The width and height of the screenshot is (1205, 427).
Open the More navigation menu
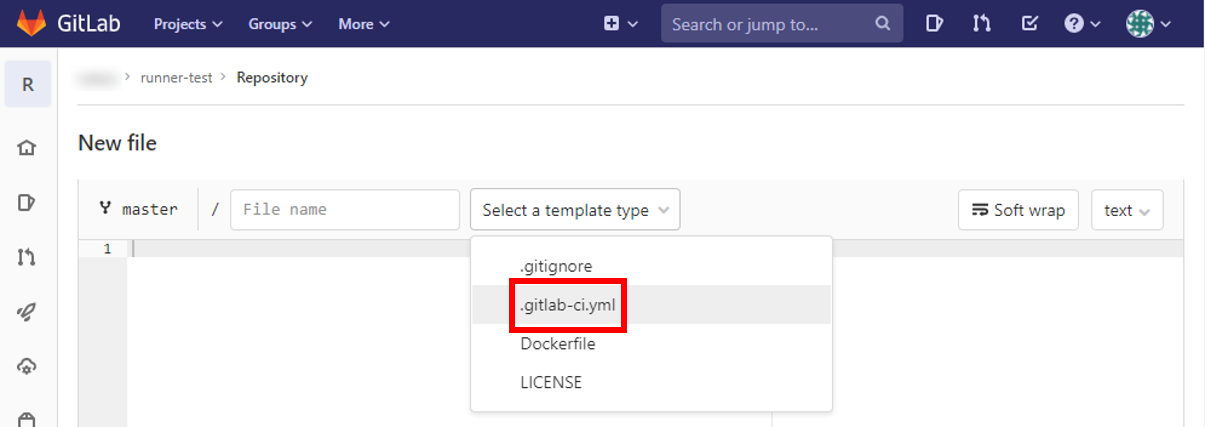click(364, 24)
